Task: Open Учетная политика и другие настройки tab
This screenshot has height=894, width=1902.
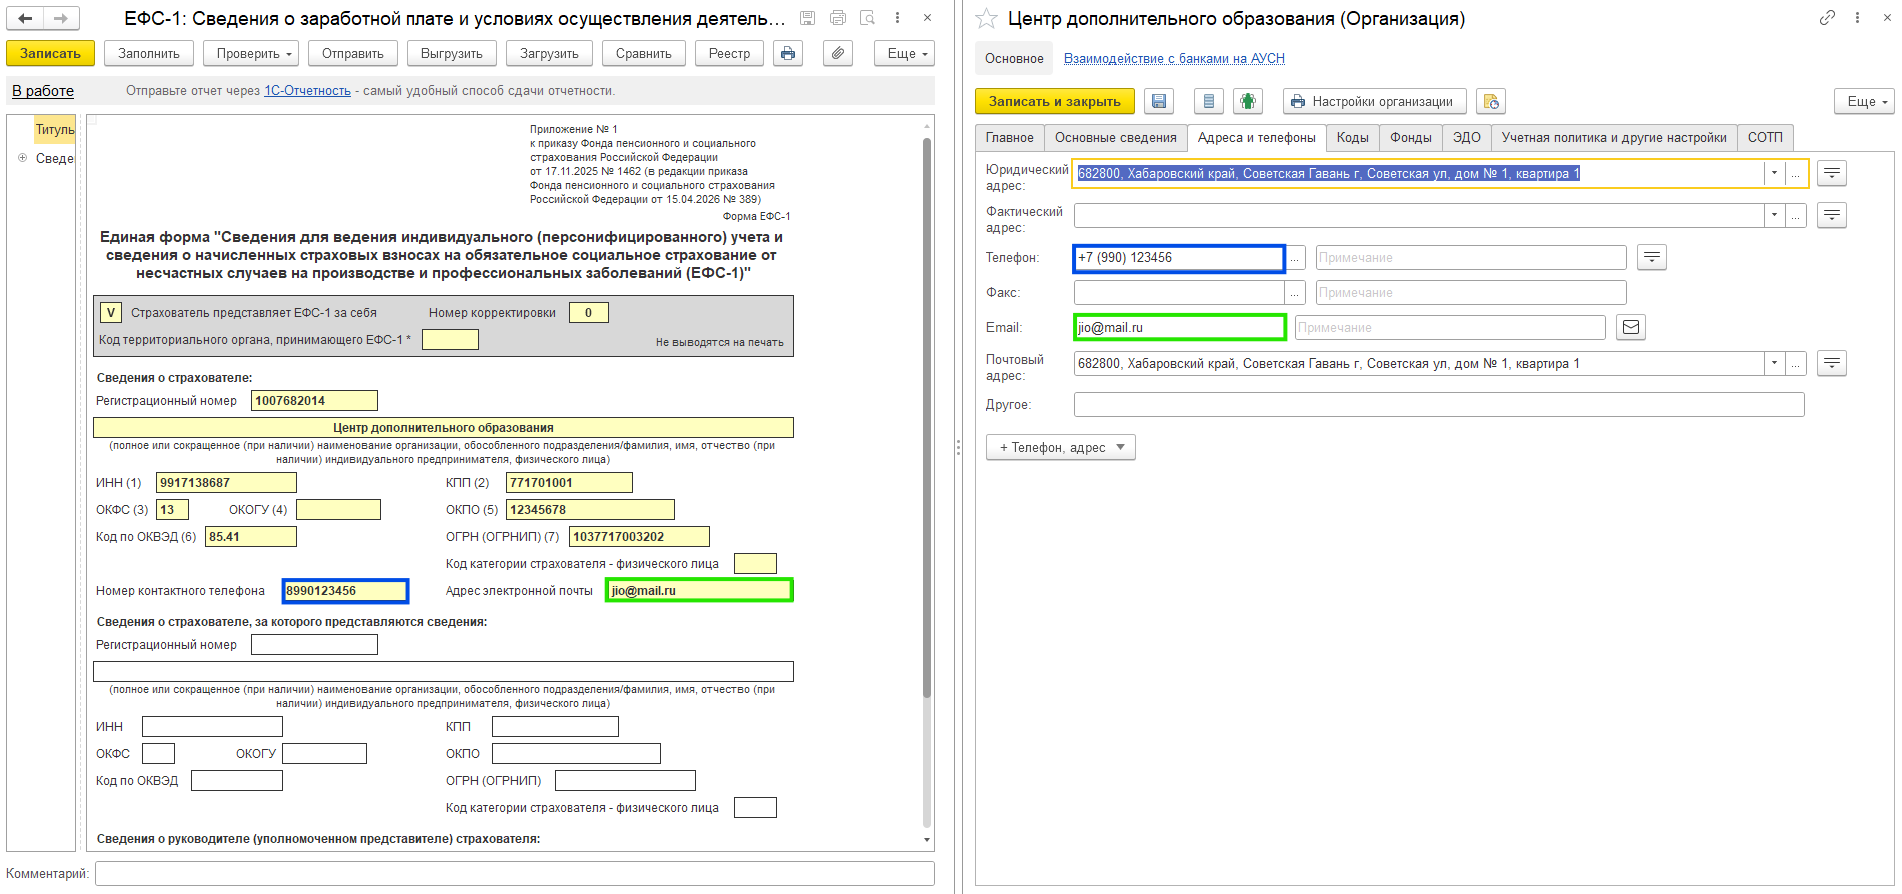Action: 1614,138
